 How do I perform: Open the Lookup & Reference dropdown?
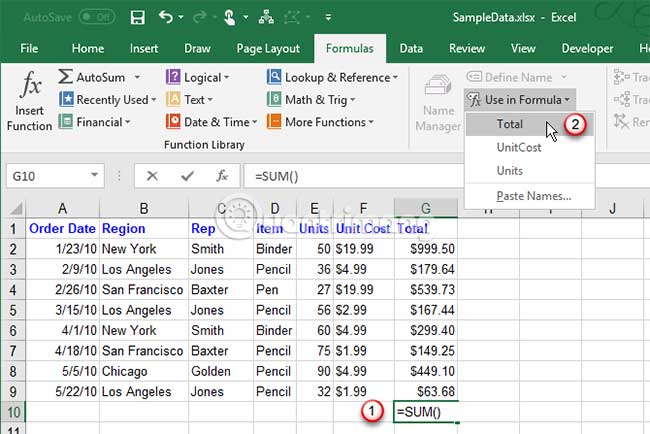332,77
